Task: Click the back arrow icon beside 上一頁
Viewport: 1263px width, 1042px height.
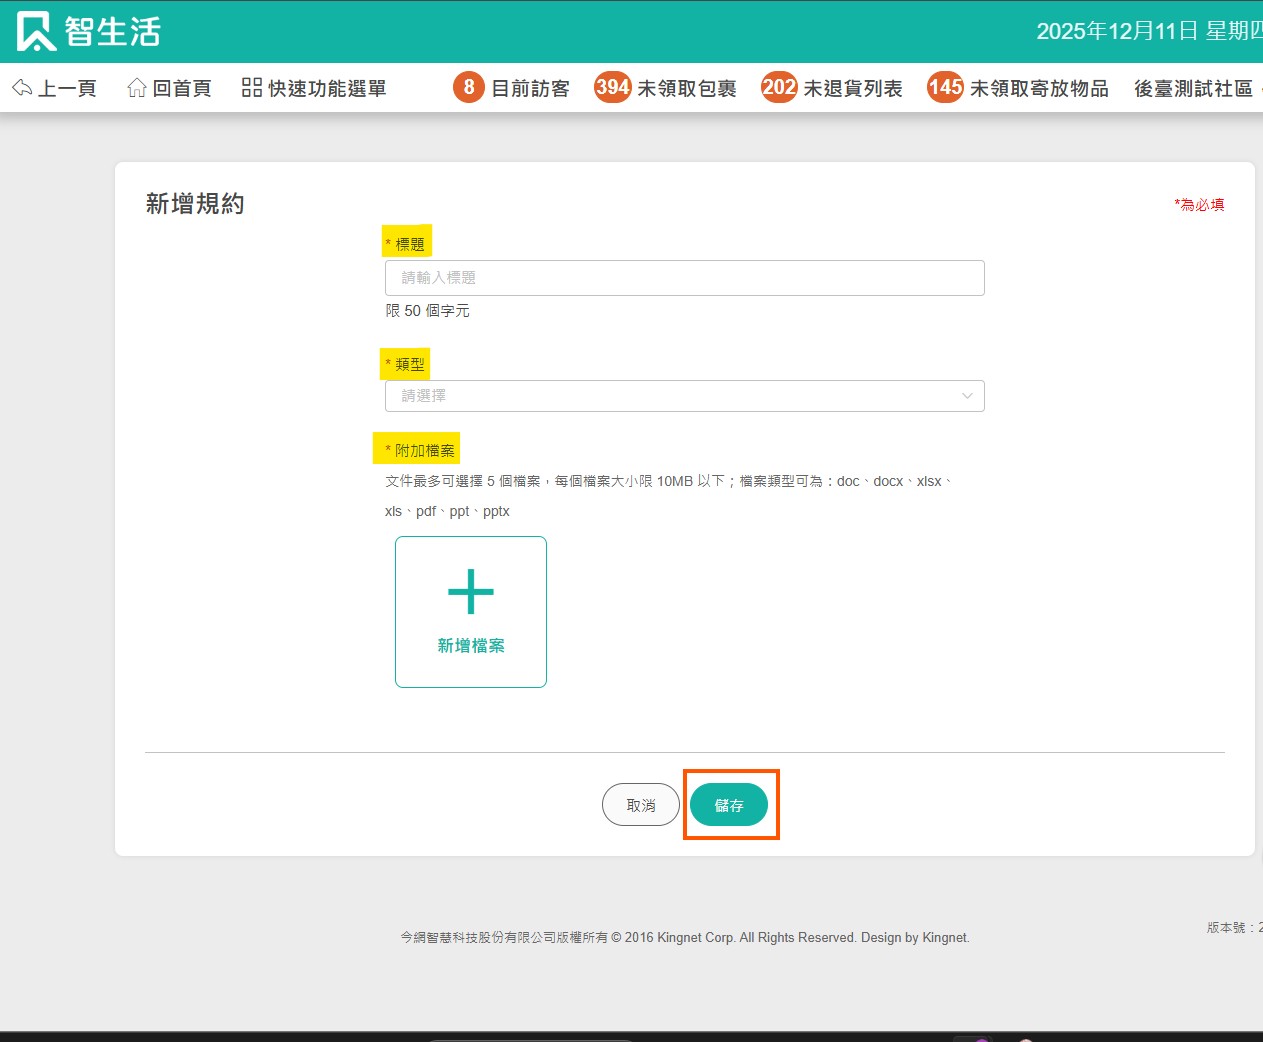Action: pos(22,88)
